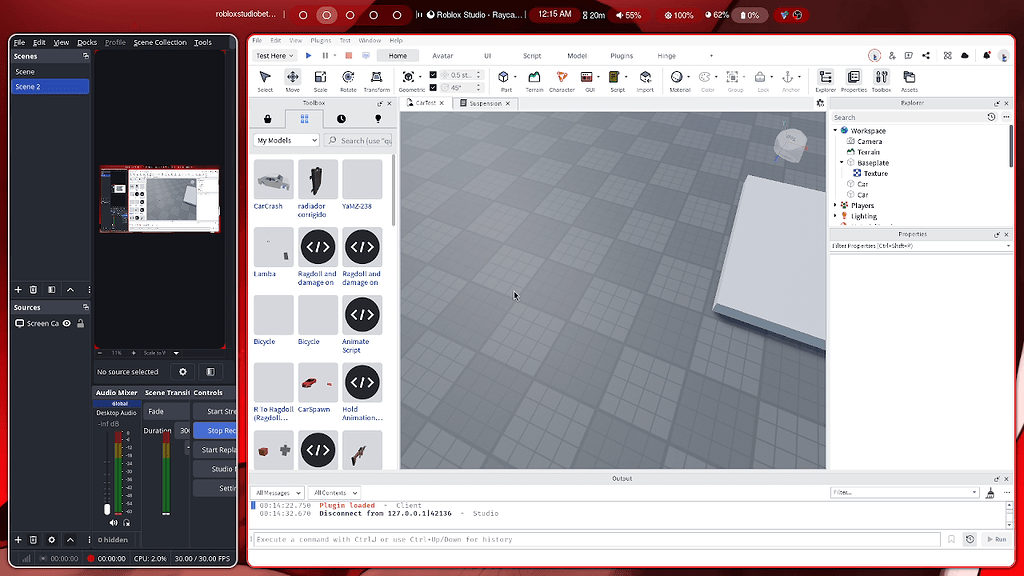Open the Character tool
1024x576 pixels.
562,81
